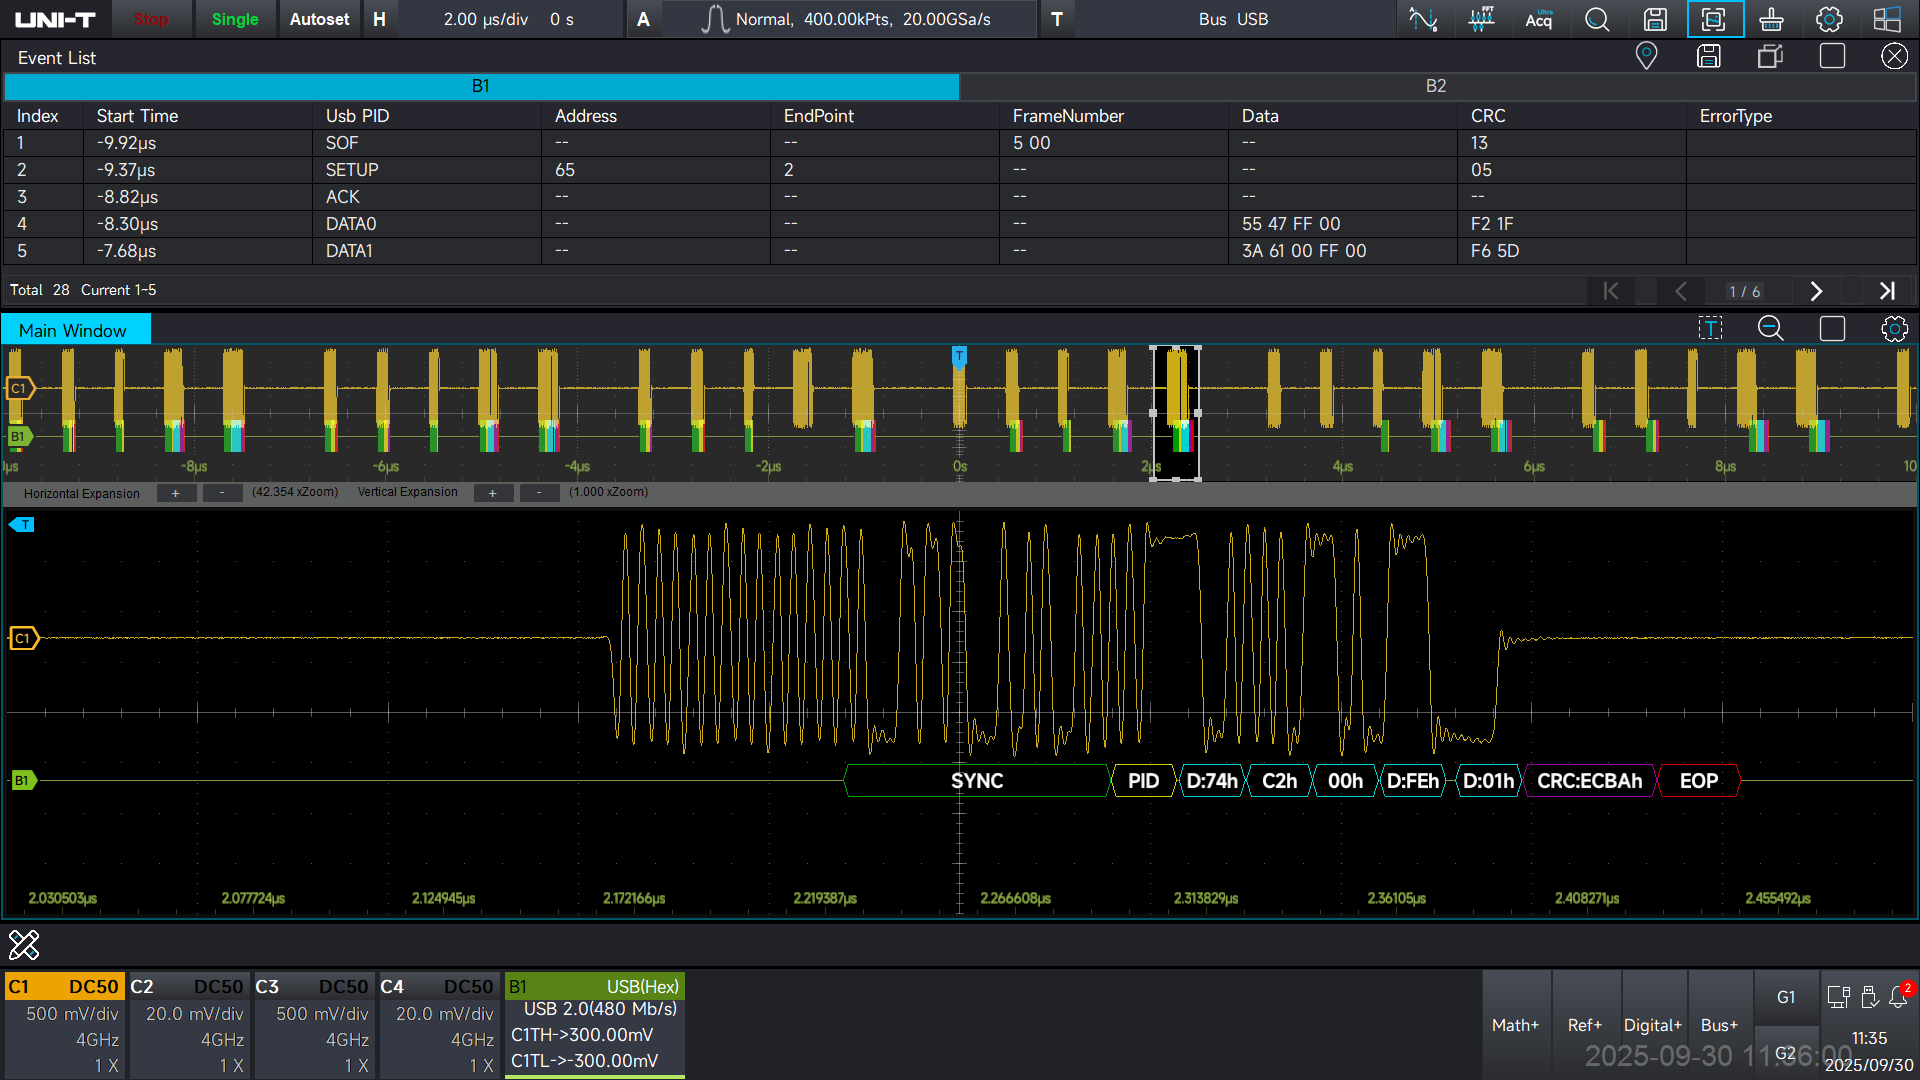Expand the Math+ menu
The width and height of the screenshot is (1920, 1080).
[1515, 1024]
